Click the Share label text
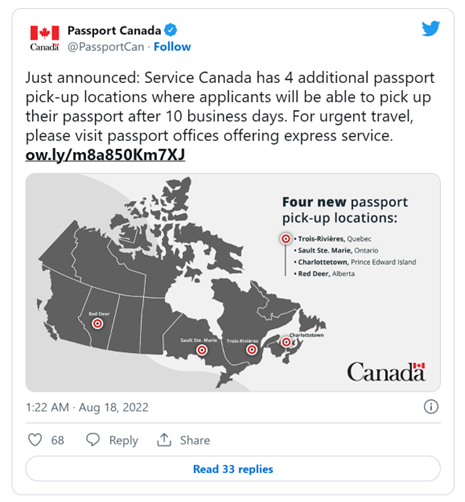The height and width of the screenshot is (502, 465). [195, 440]
